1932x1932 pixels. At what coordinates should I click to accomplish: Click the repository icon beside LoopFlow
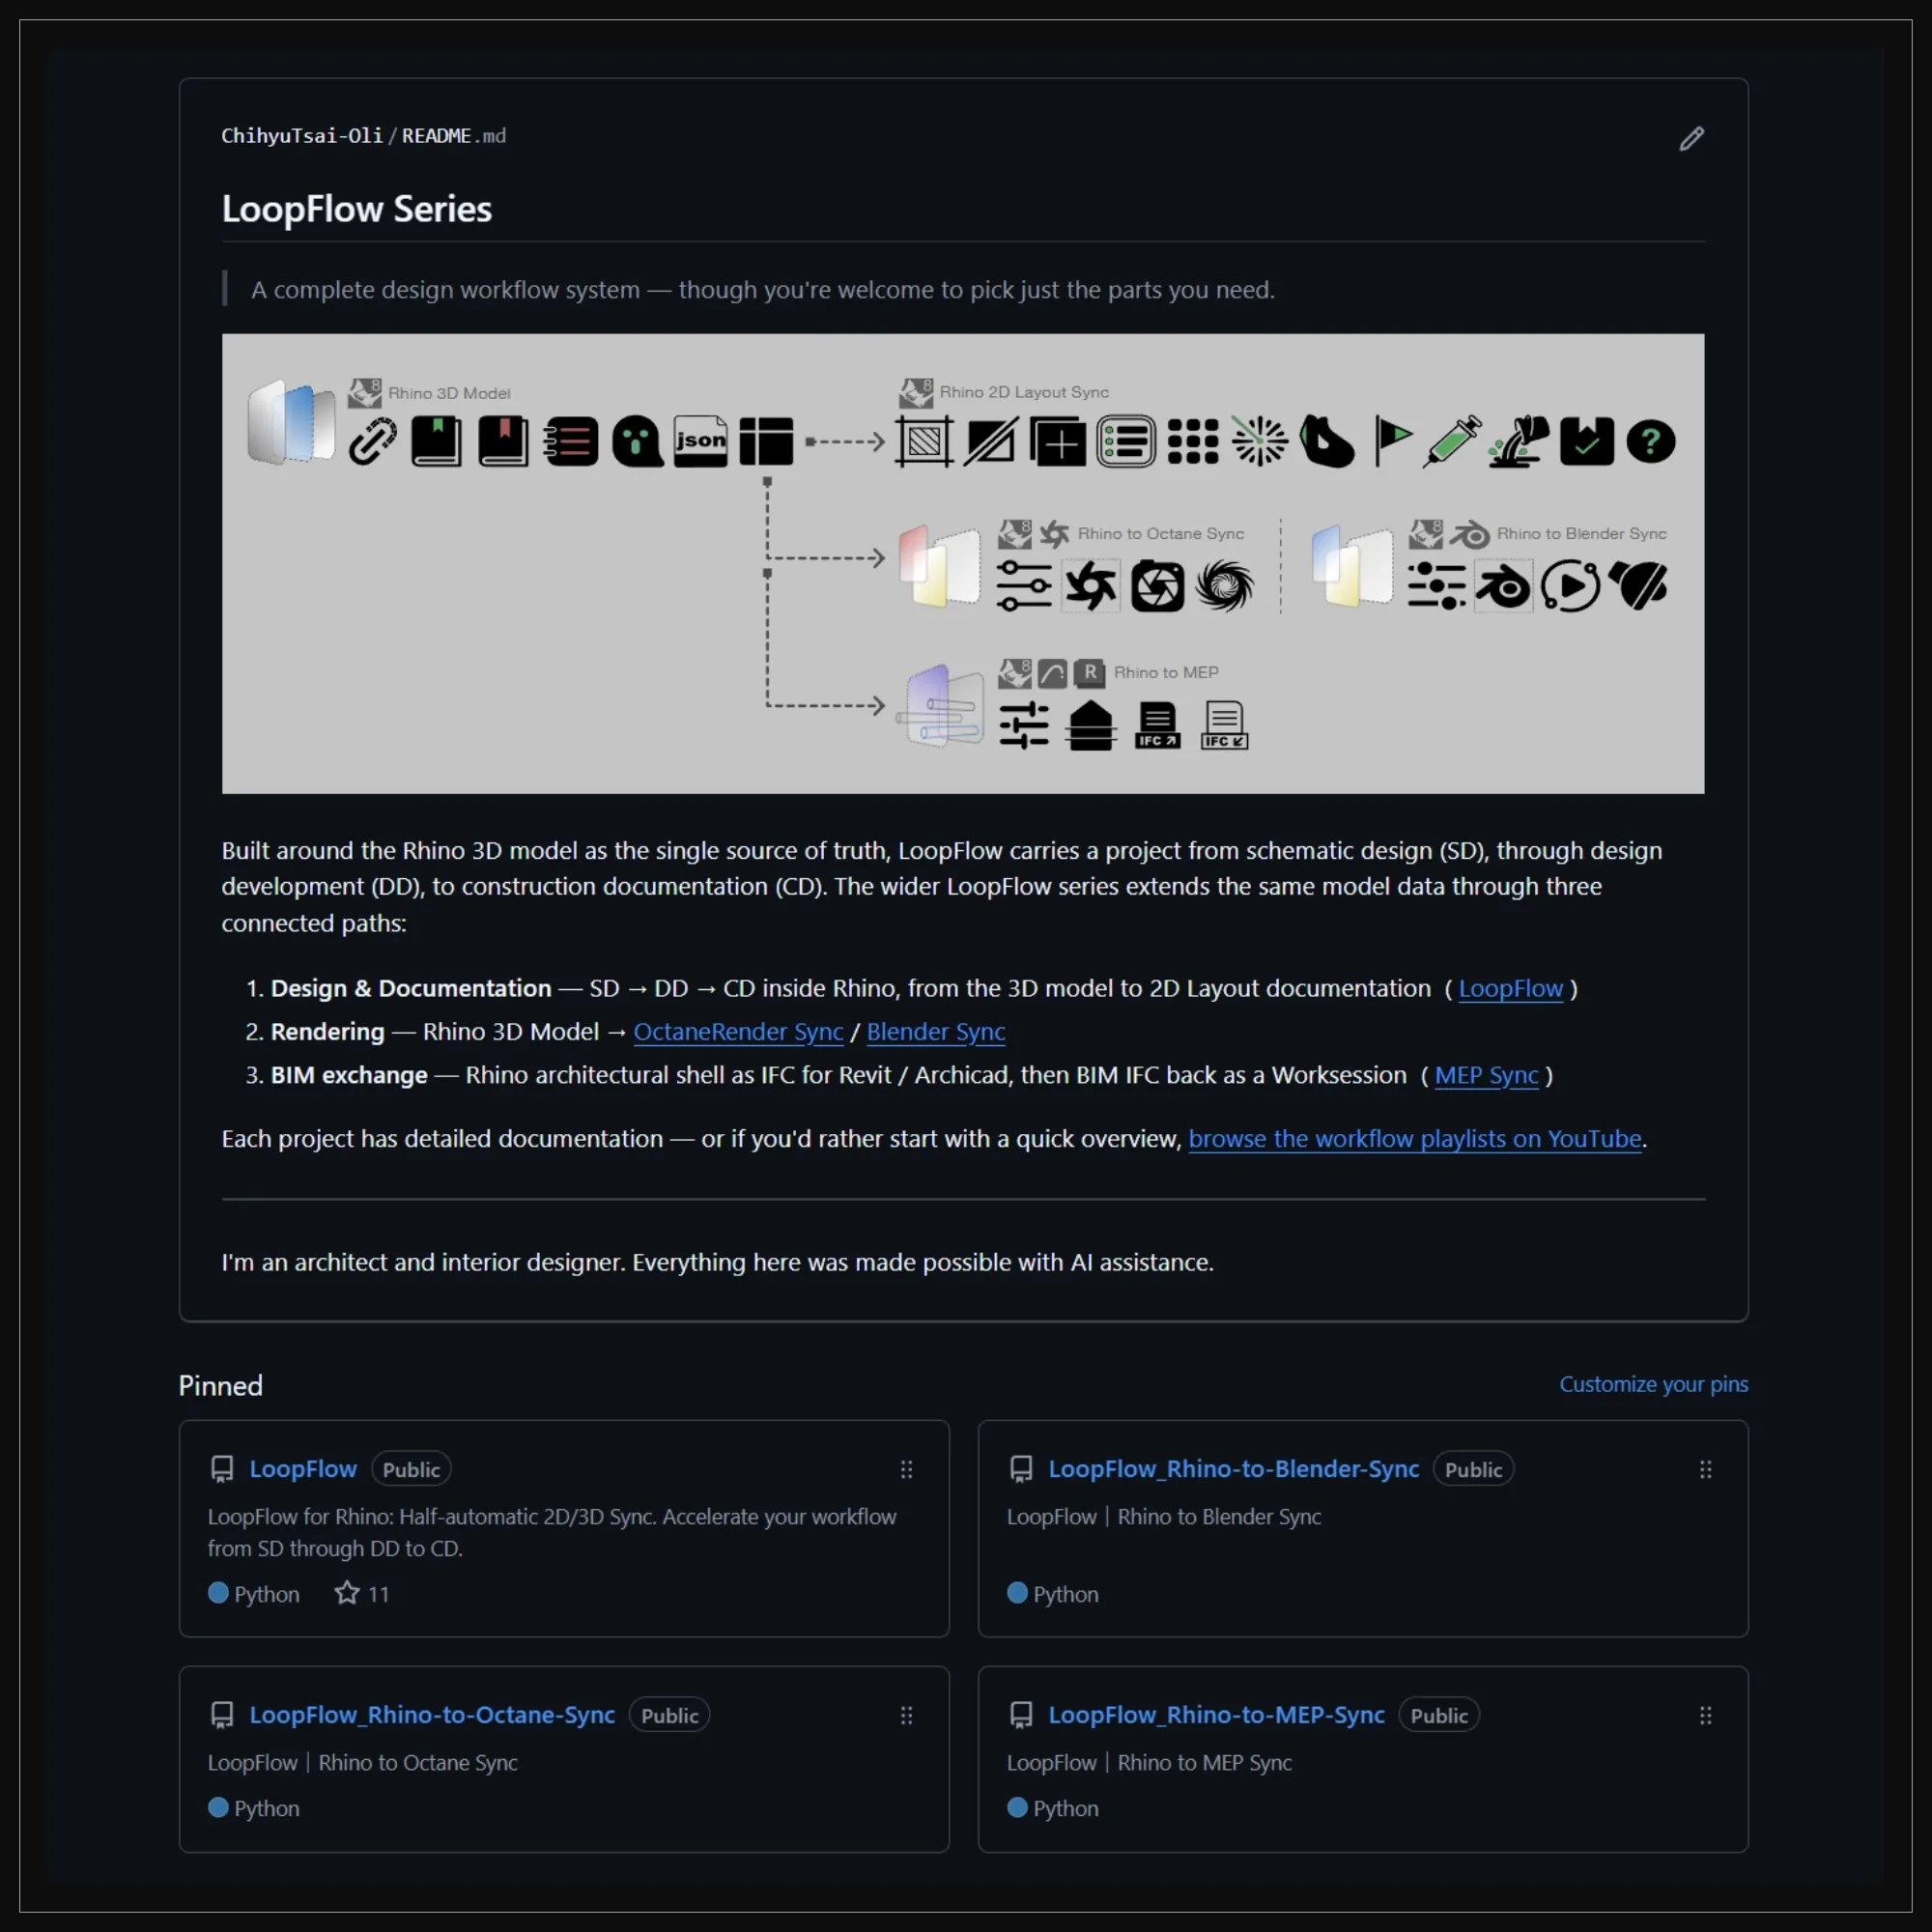[221, 1469]
